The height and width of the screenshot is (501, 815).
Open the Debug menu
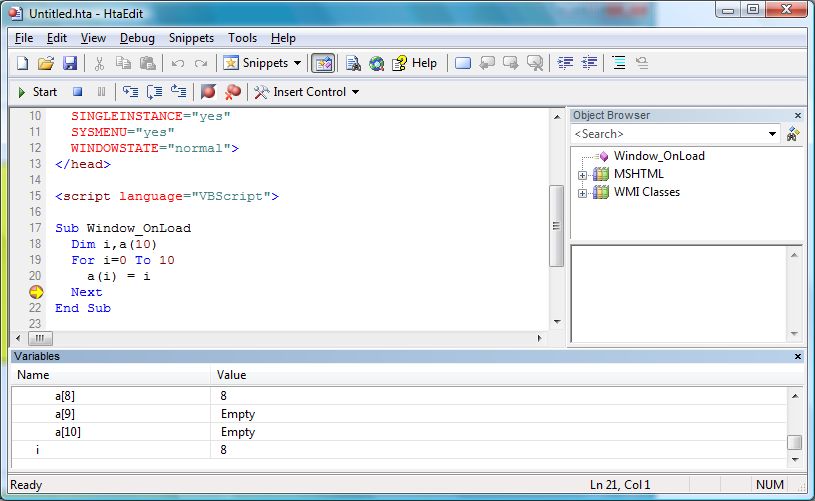(137, 38)
